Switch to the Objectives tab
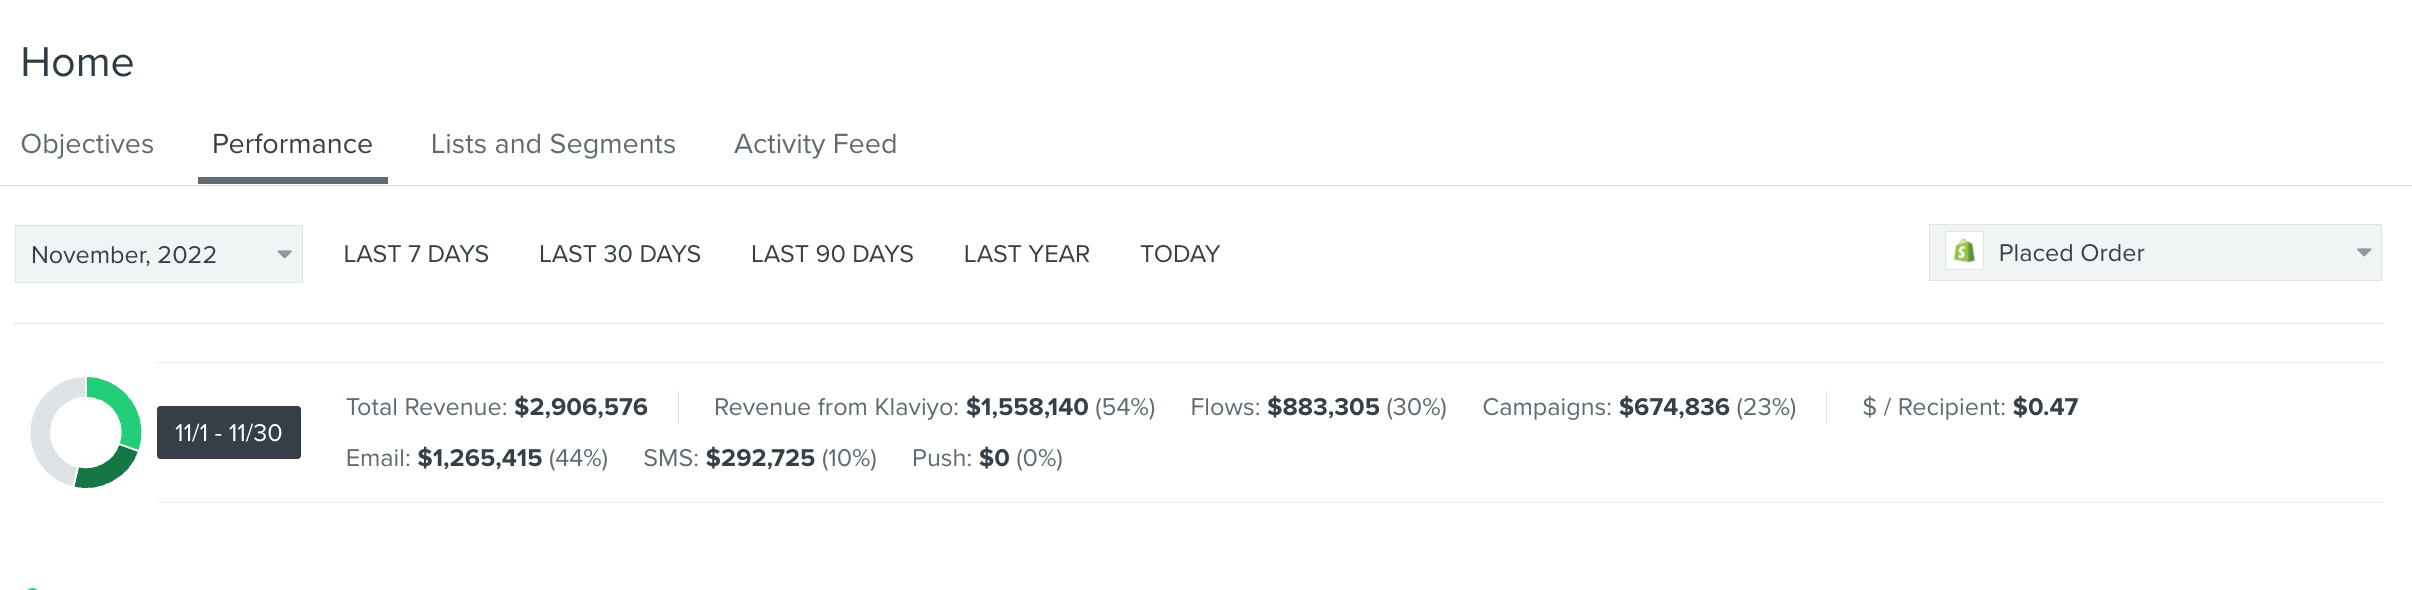Screen dimensions: 2412x590 [x=87, y=144]
